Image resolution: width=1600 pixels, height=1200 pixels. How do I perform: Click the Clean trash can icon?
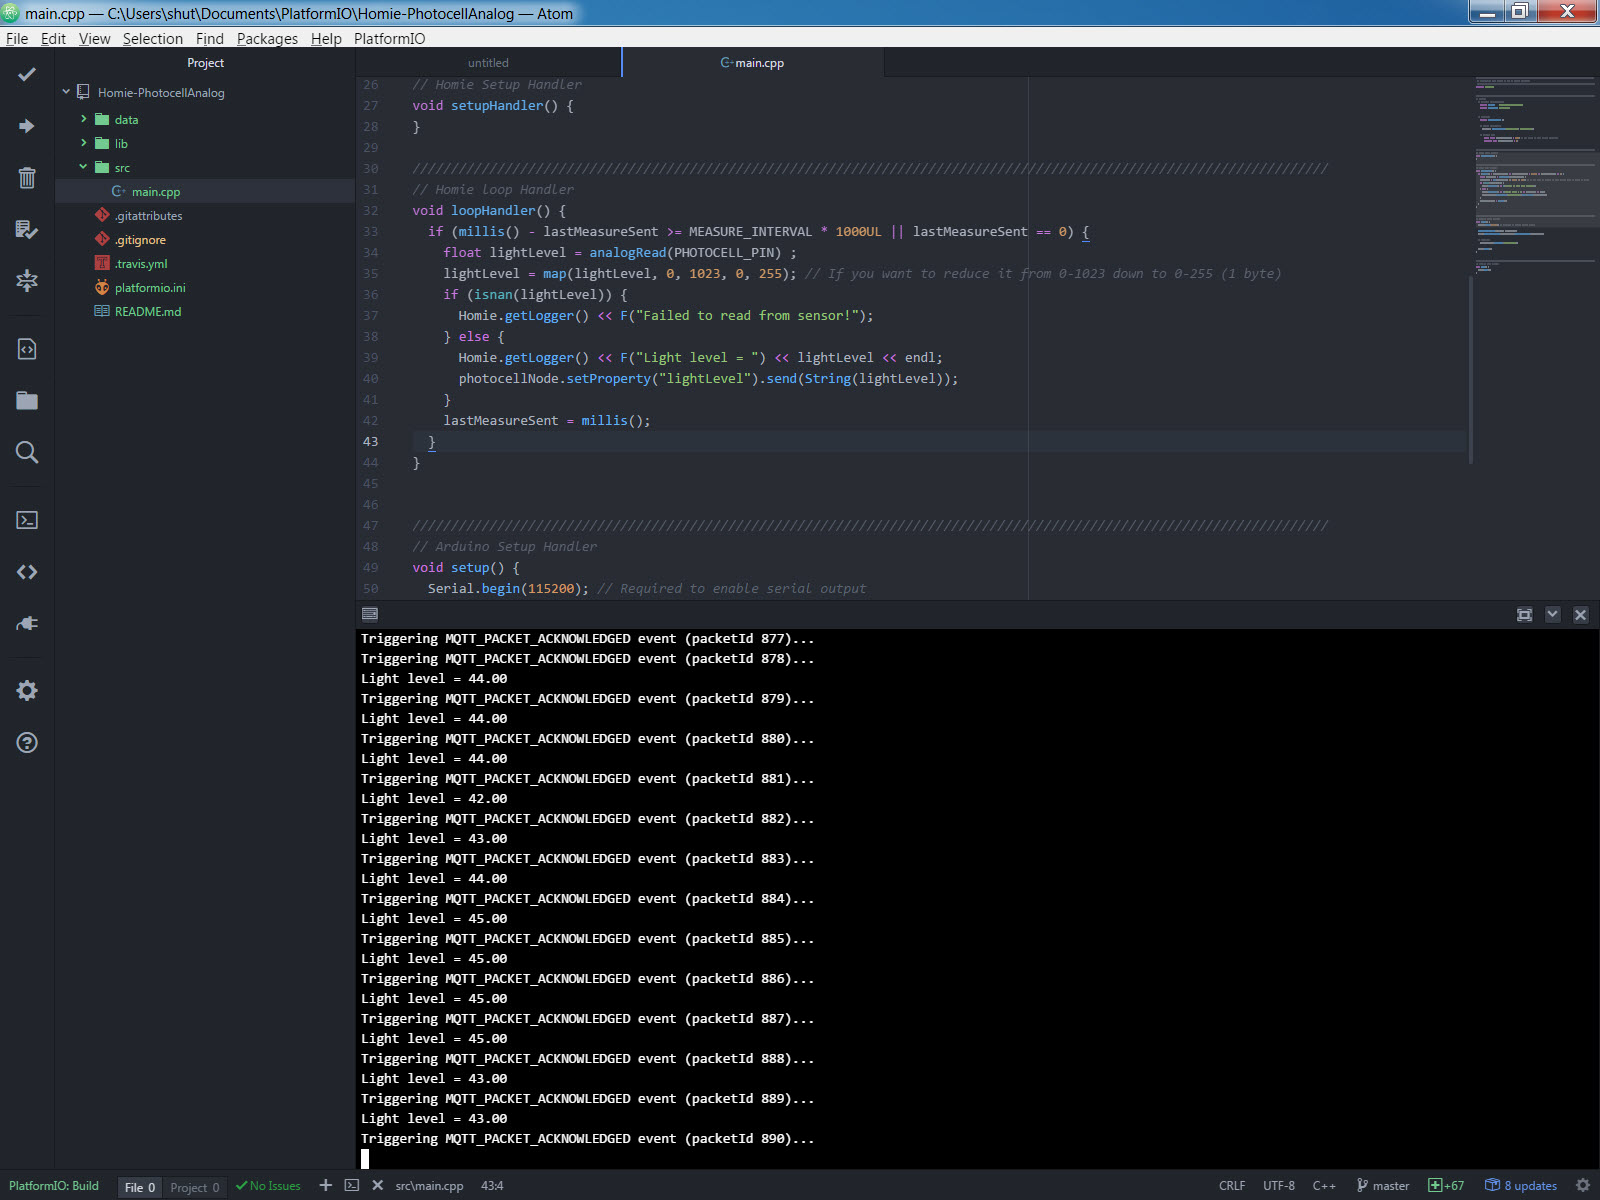click(27, 178)
